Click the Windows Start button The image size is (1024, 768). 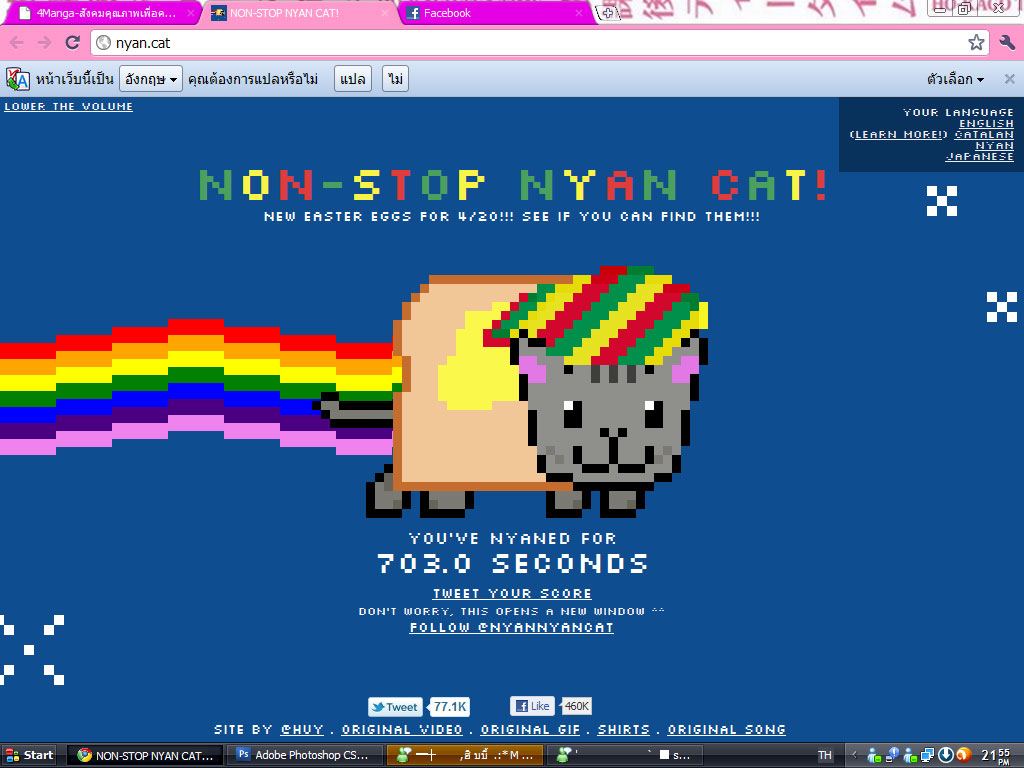29,756
